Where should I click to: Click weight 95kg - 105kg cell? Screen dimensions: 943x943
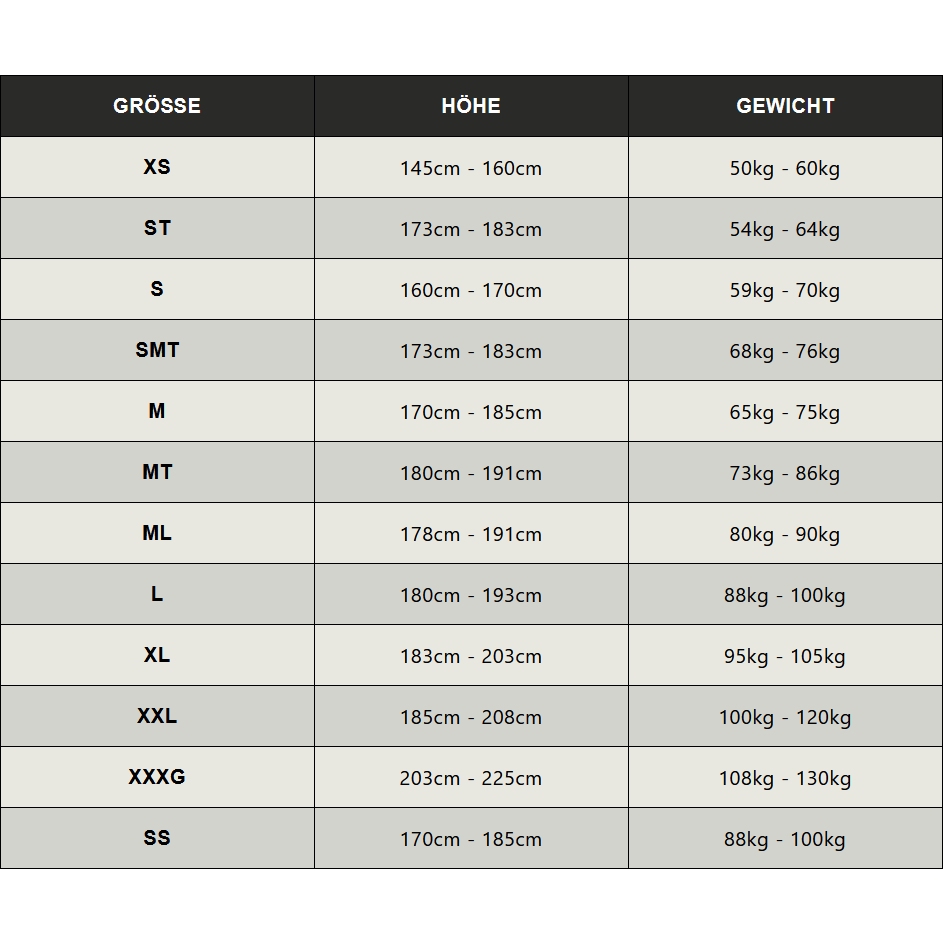(785, 655)
